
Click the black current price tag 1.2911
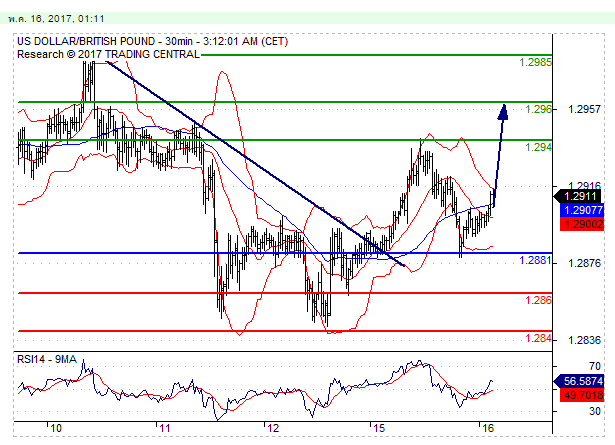click(579, 196)
